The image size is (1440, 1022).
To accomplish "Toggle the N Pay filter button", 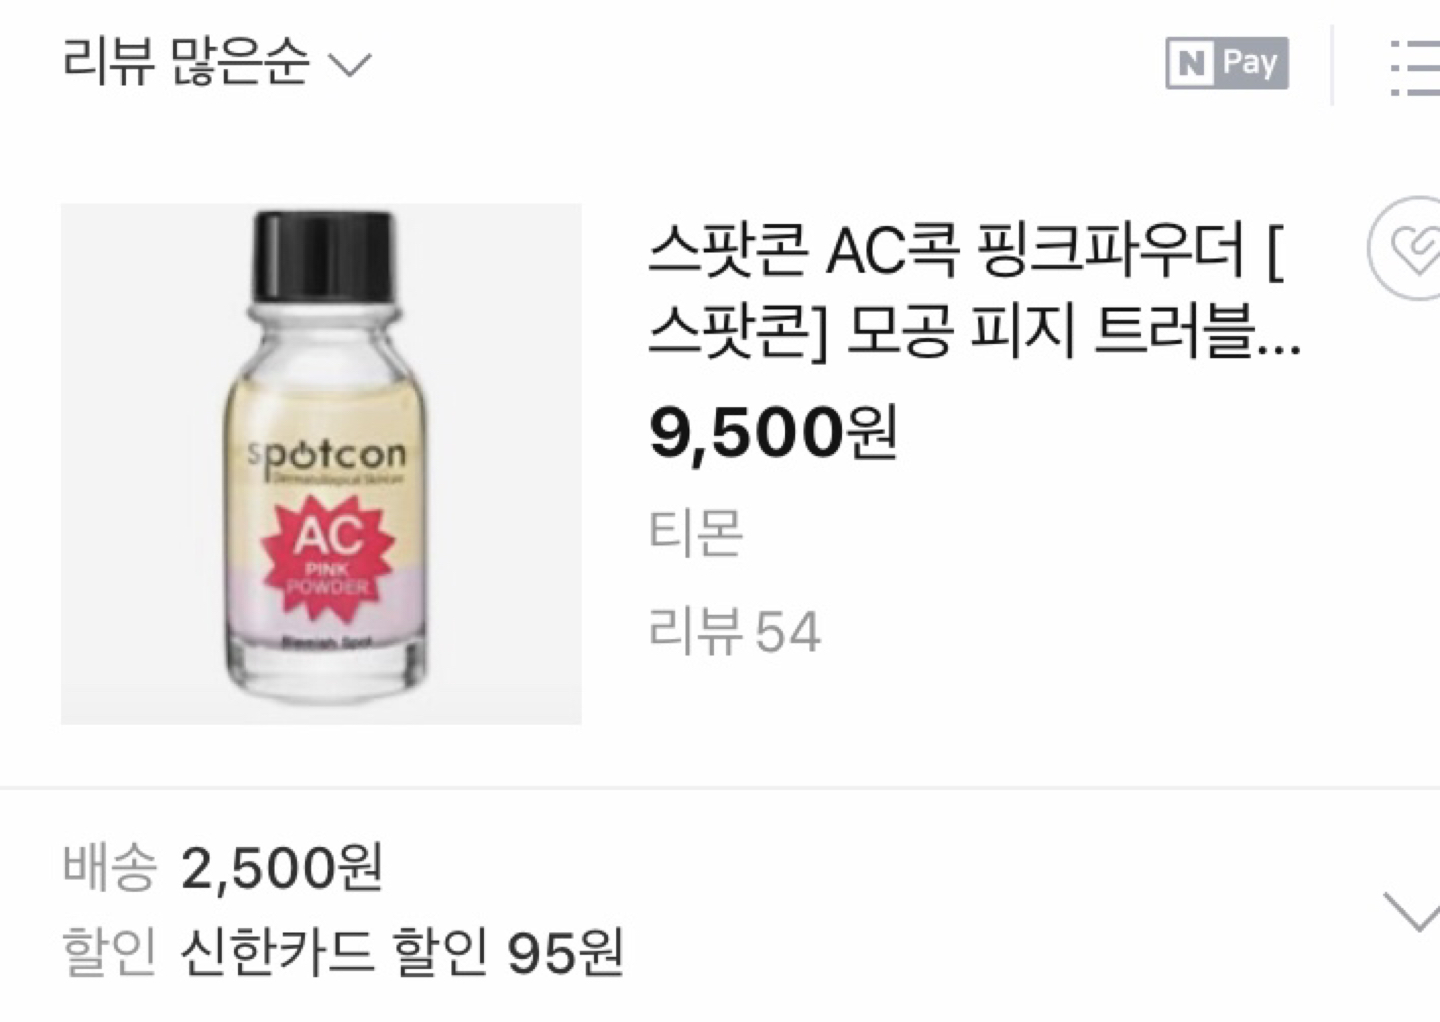I will coord(1227,63).
